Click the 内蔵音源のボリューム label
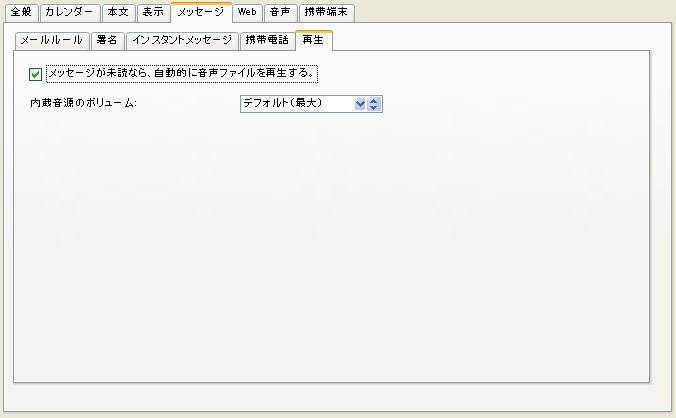676x418 pixels. coord(84,103)
